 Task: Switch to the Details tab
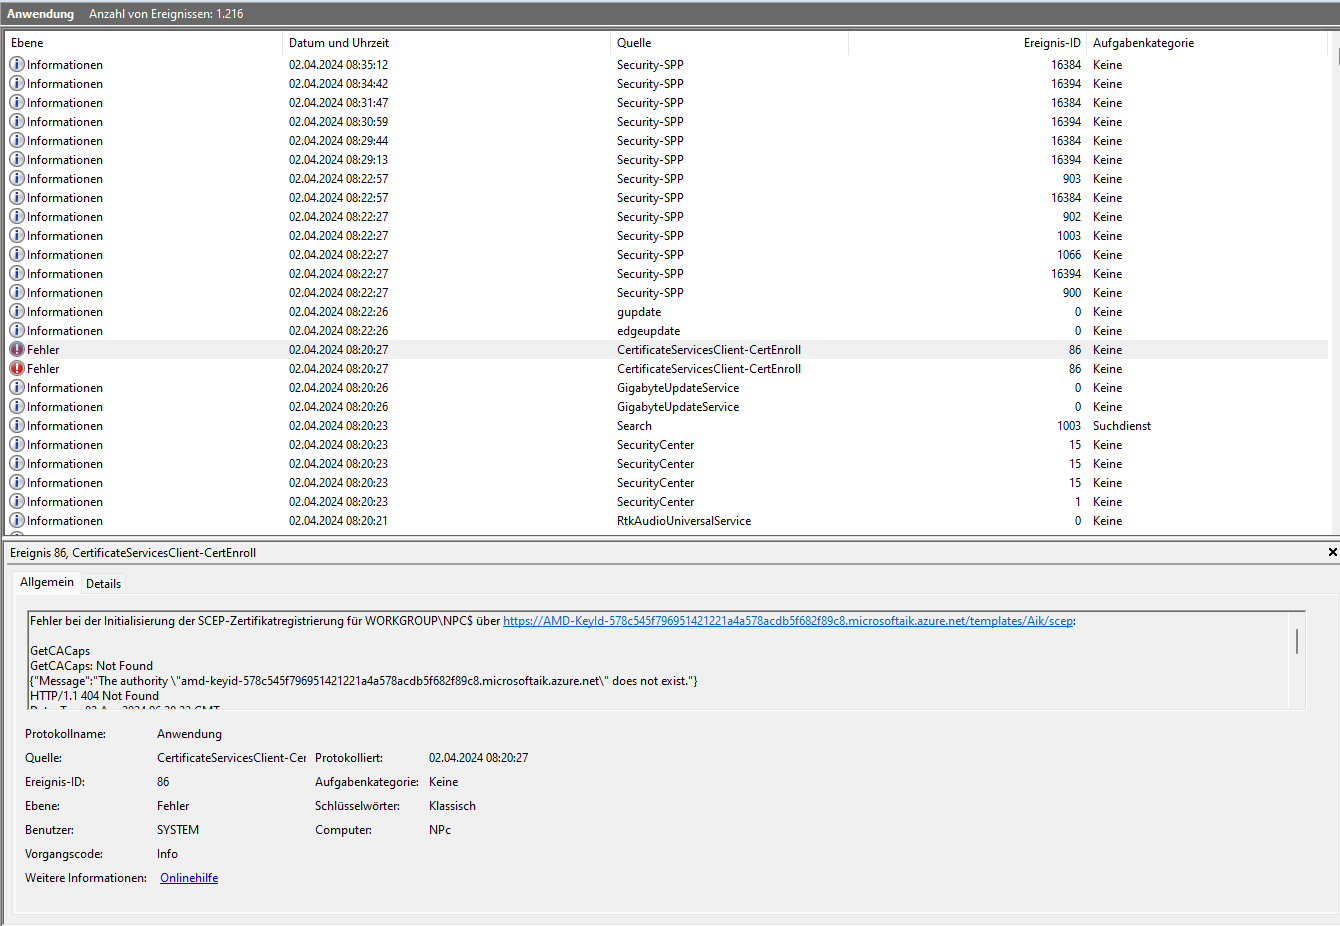click(103, 583)
